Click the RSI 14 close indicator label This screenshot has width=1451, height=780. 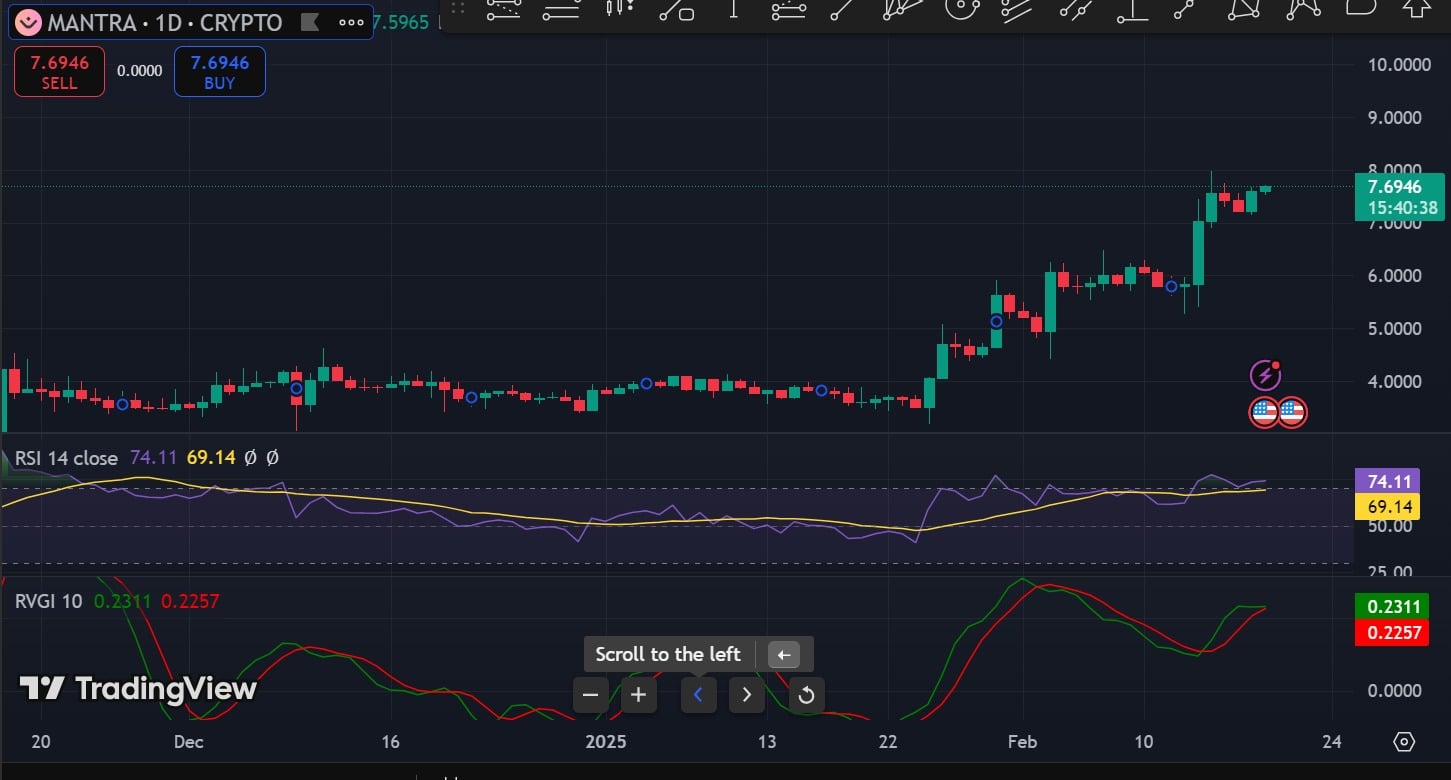66,458
